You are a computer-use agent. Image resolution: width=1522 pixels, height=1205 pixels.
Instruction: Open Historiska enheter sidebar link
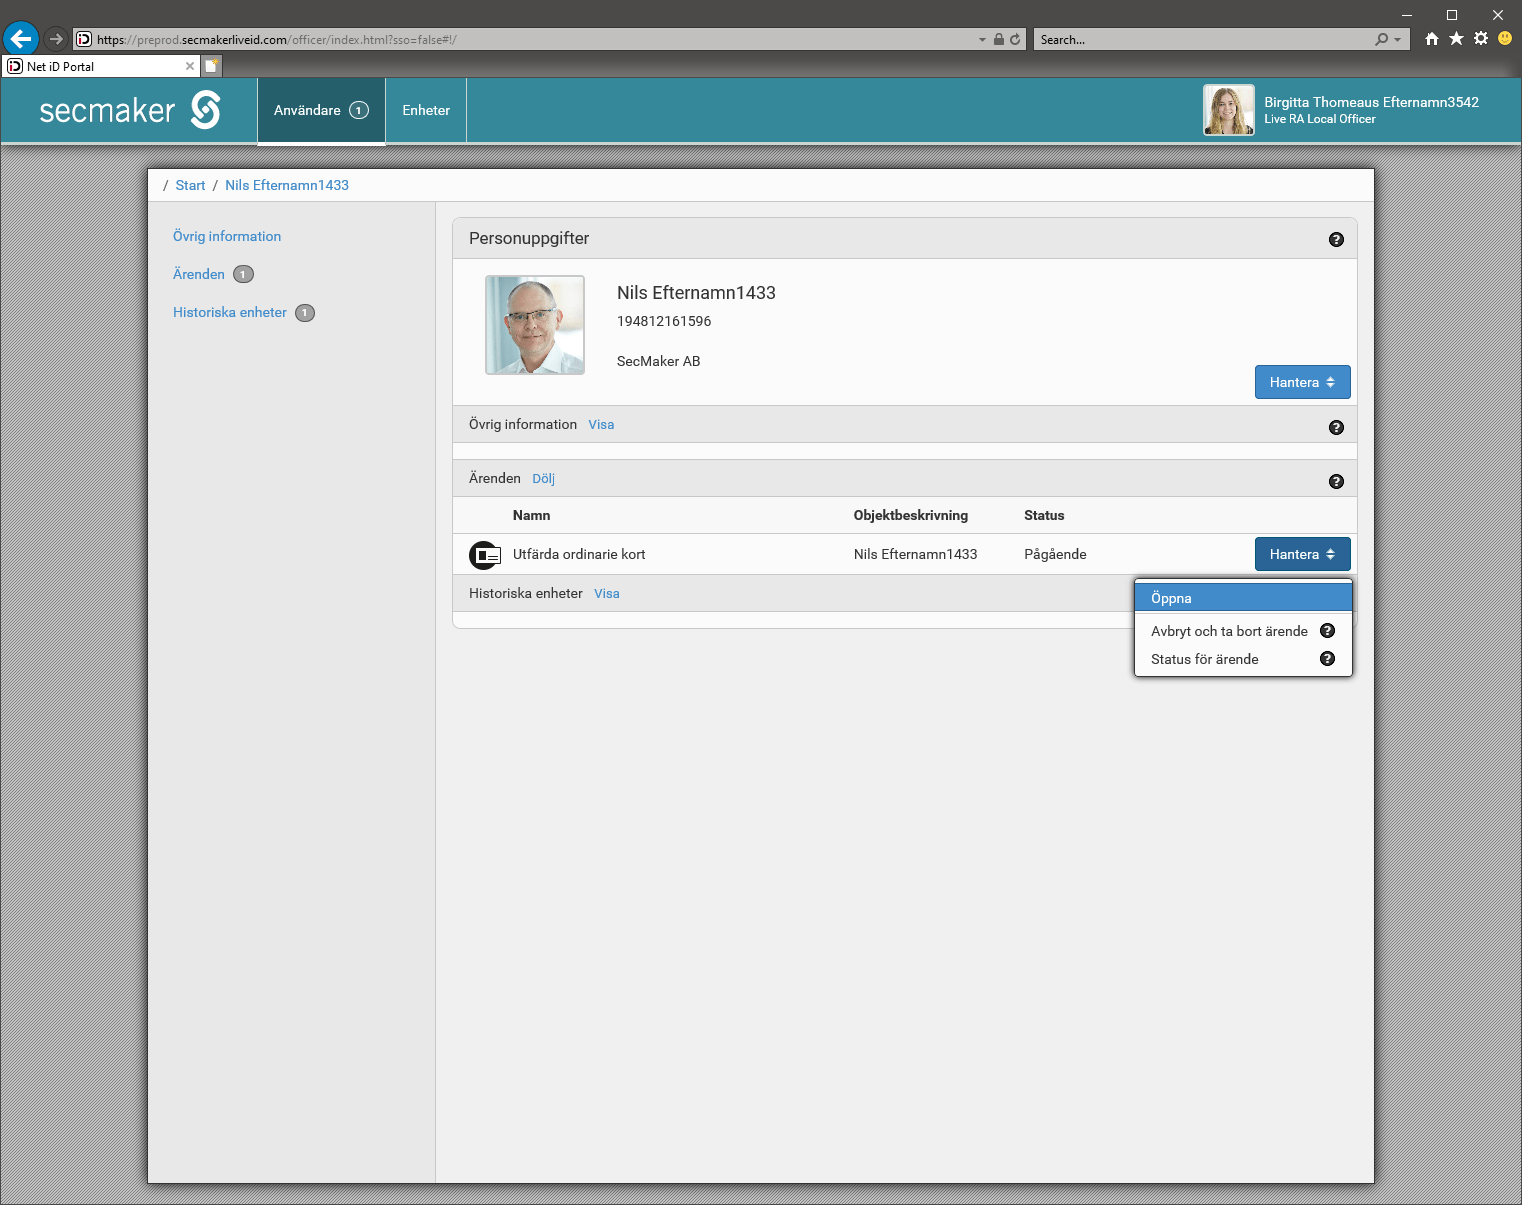[x=229, y=313]
